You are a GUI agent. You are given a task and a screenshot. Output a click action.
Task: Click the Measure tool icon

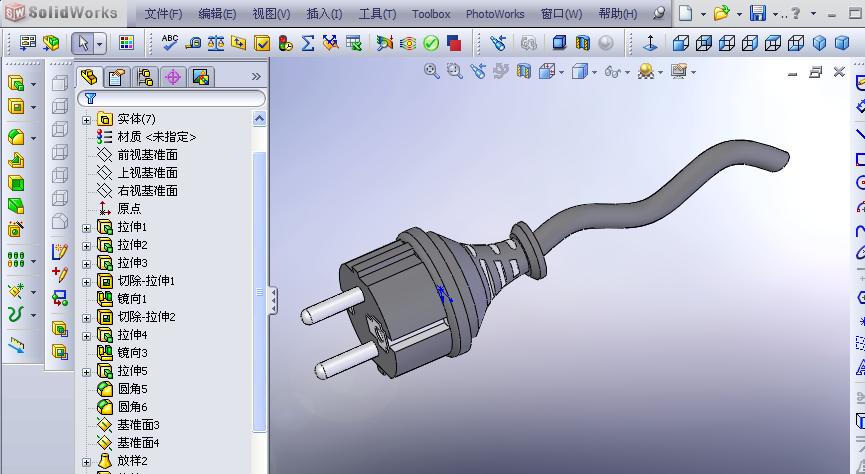(x=193, y=43)
